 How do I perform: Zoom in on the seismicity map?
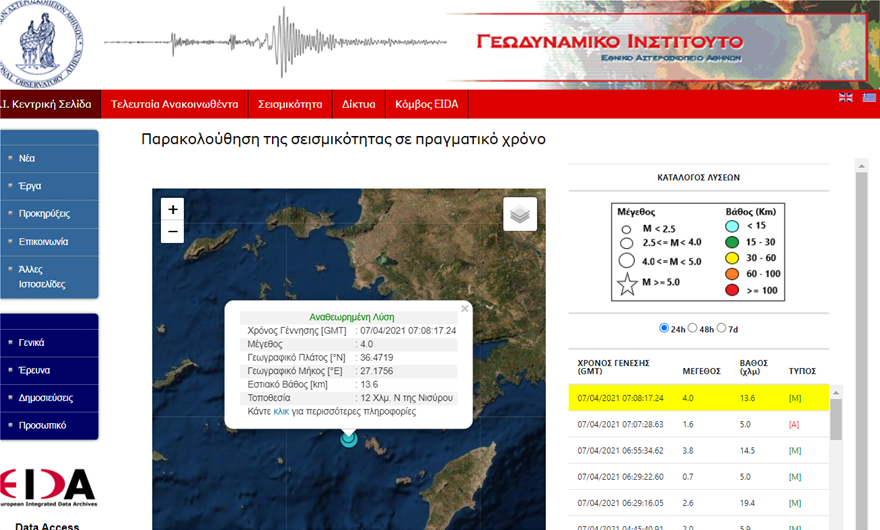(173, 209)
